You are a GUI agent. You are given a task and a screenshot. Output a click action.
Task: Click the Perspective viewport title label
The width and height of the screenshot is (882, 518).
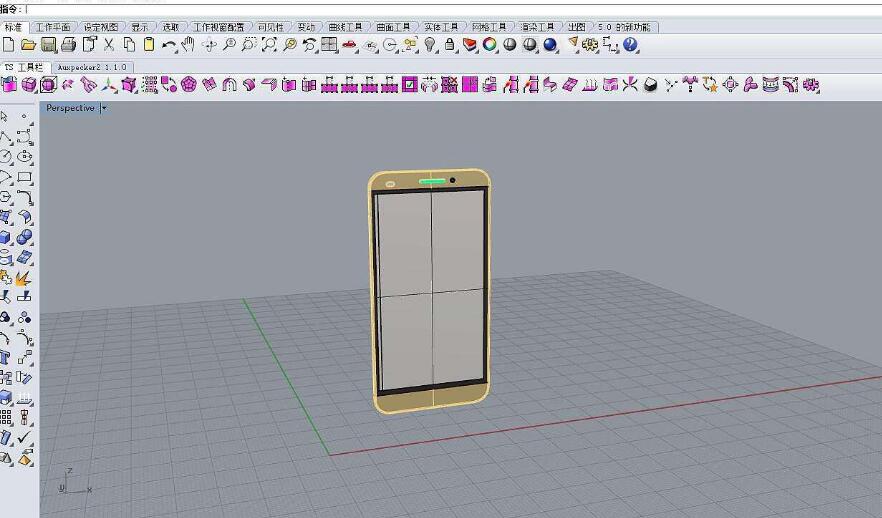click(70, 108)
